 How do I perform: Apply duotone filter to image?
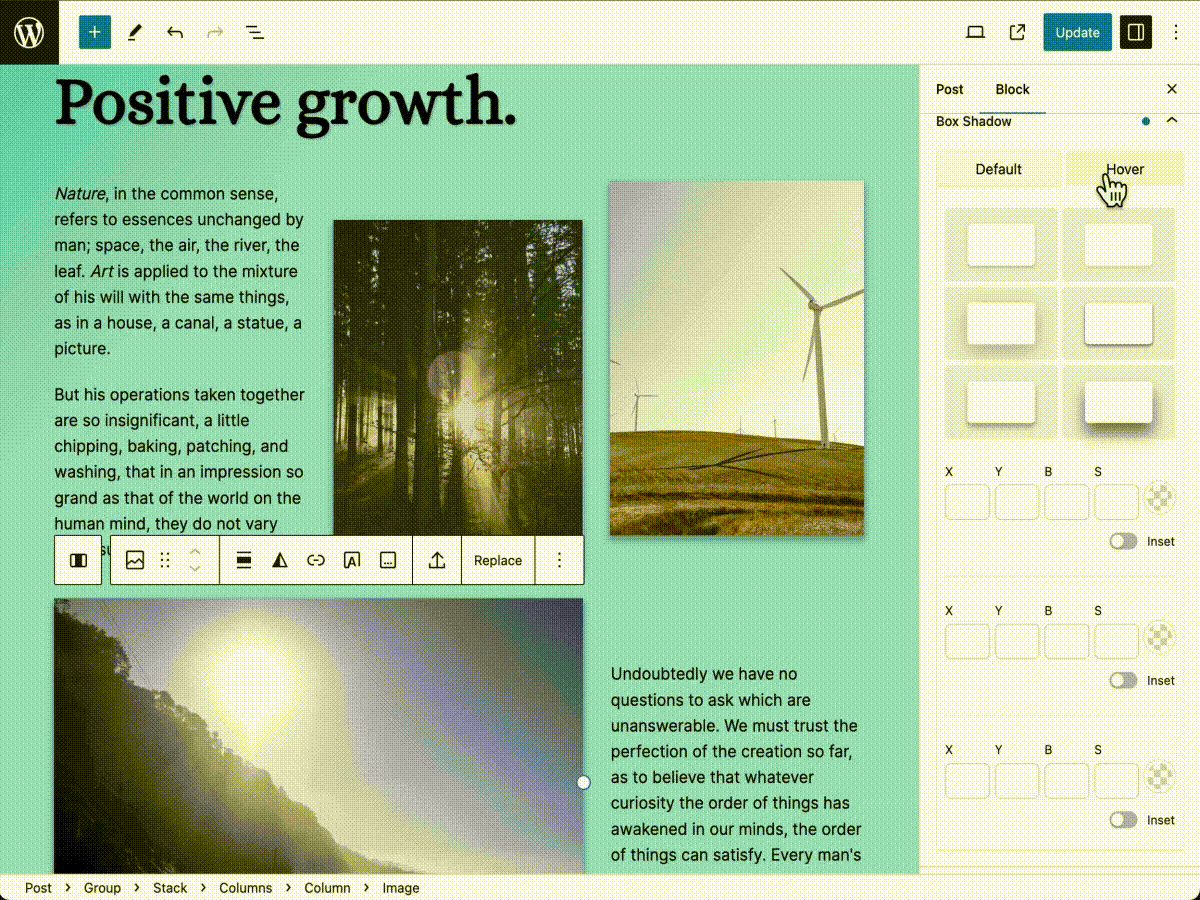coord(280,560)
